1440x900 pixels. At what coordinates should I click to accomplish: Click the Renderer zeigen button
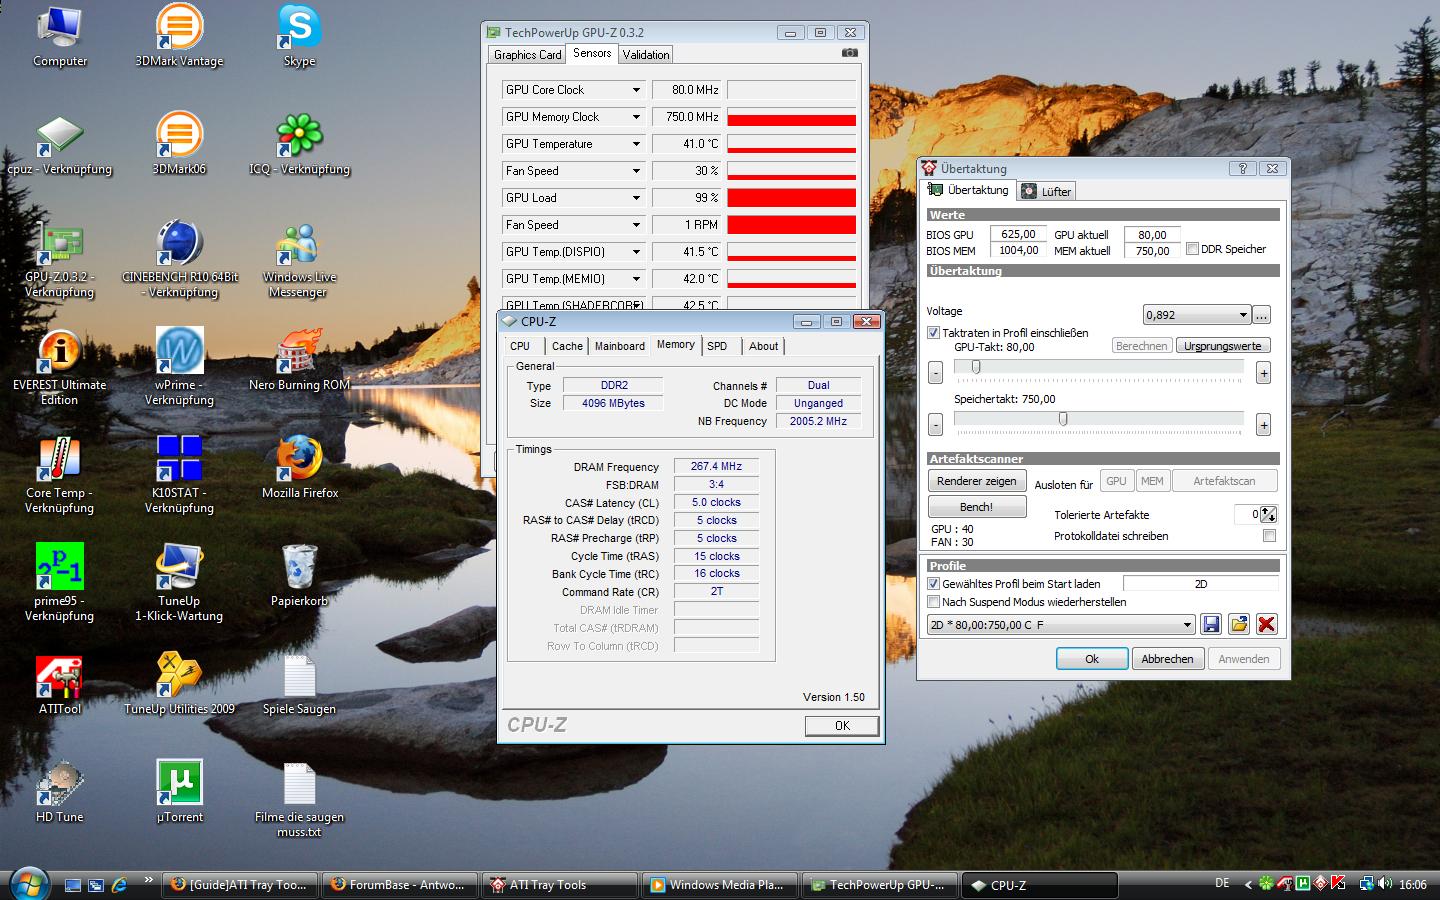tap(977, 481)
